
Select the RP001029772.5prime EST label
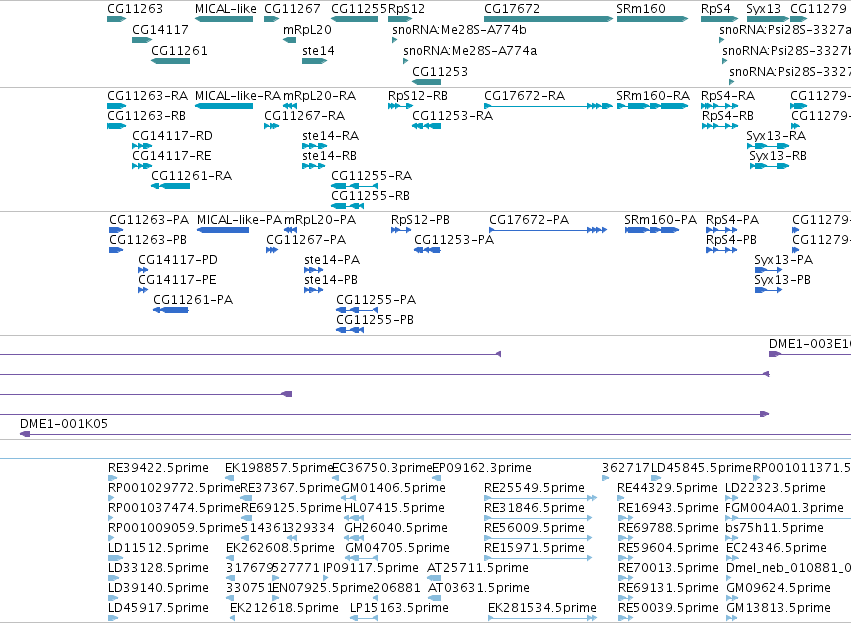pyautogui.click(x=174, y=488)
